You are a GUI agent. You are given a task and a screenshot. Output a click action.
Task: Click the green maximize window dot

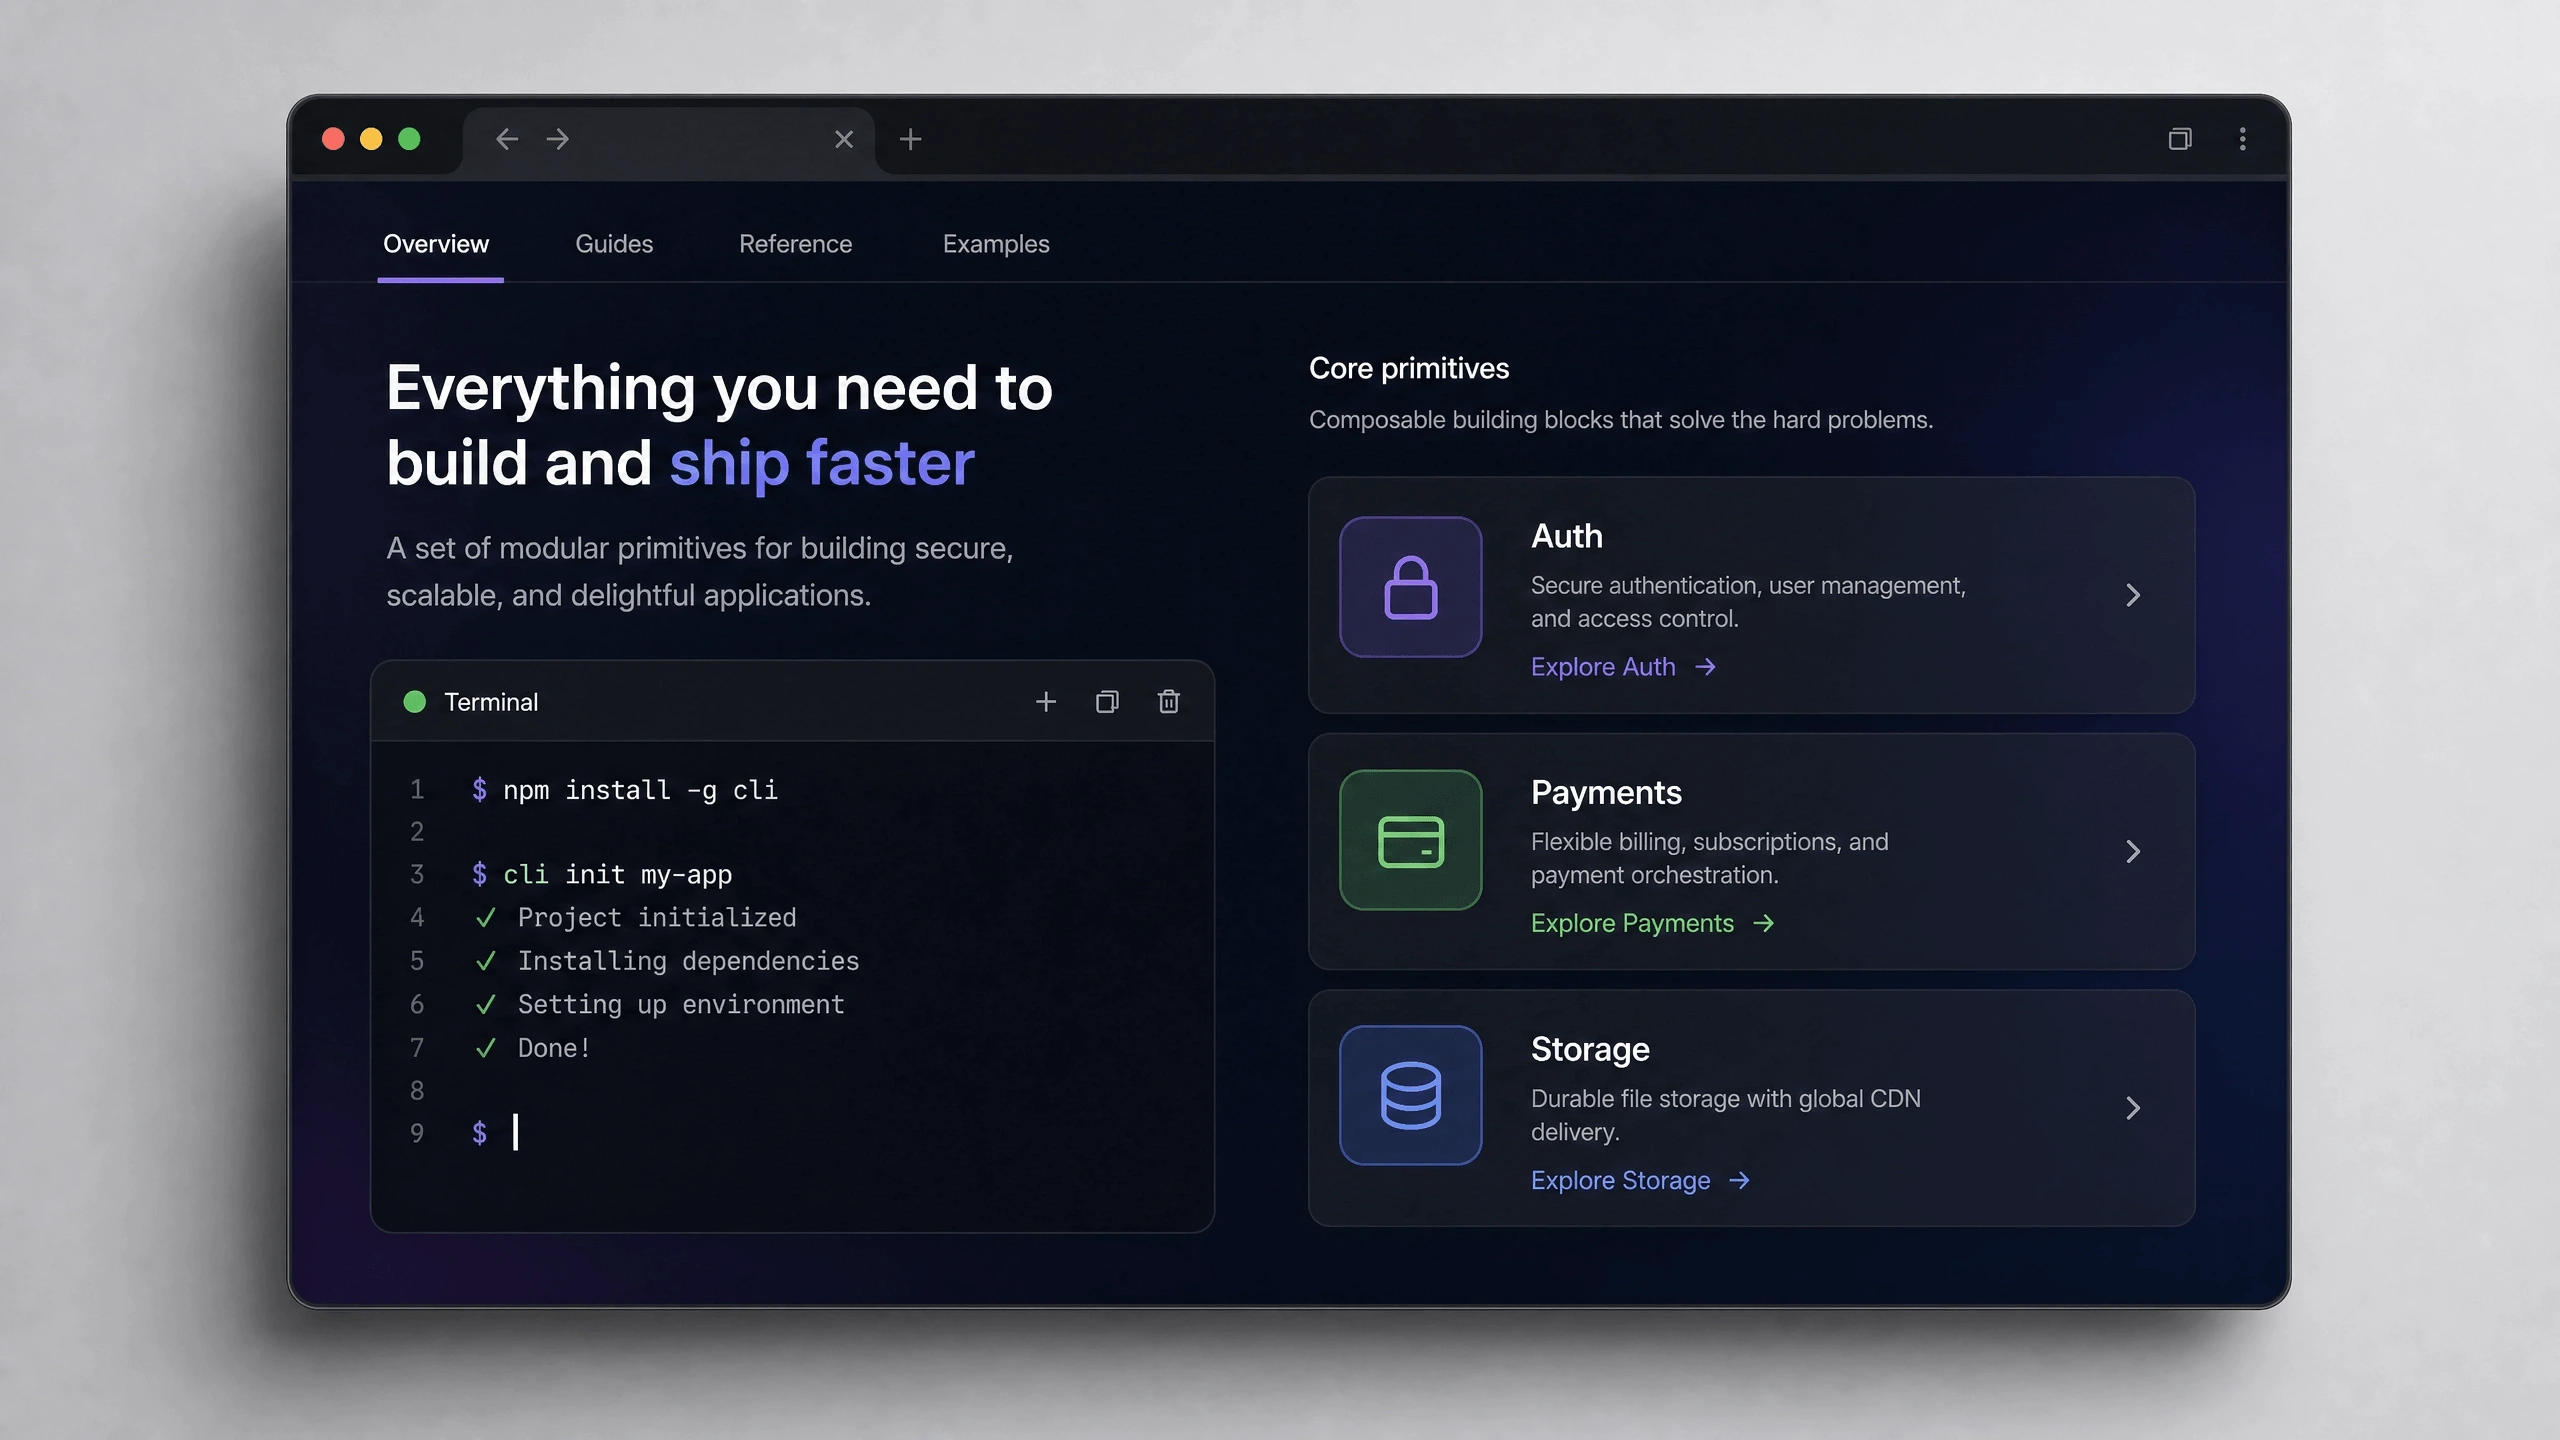click(409, 139)
